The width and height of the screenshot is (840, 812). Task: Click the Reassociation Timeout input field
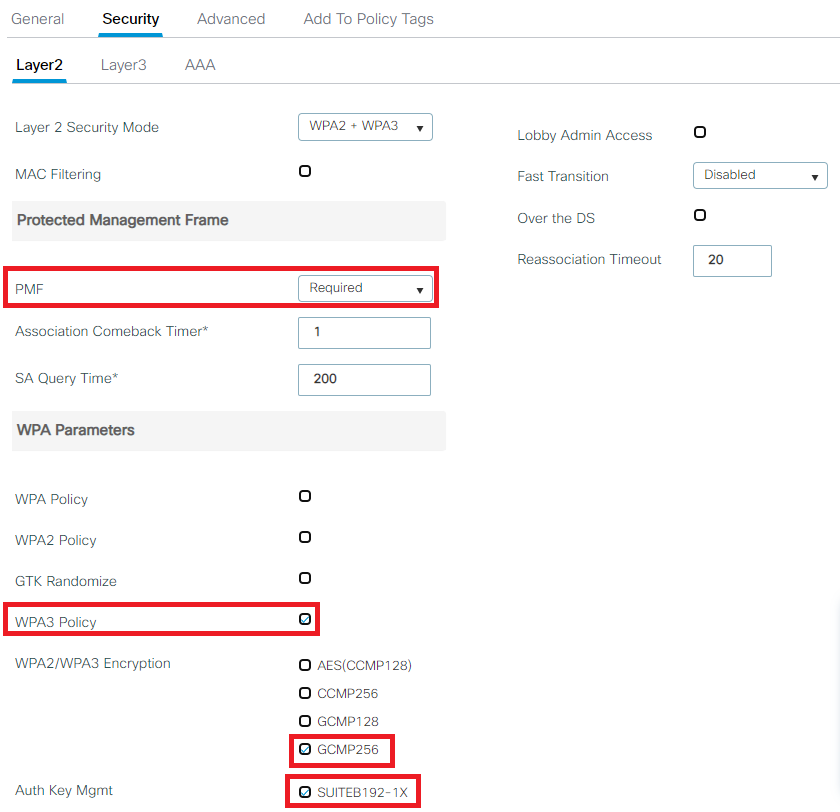(732, 261)
